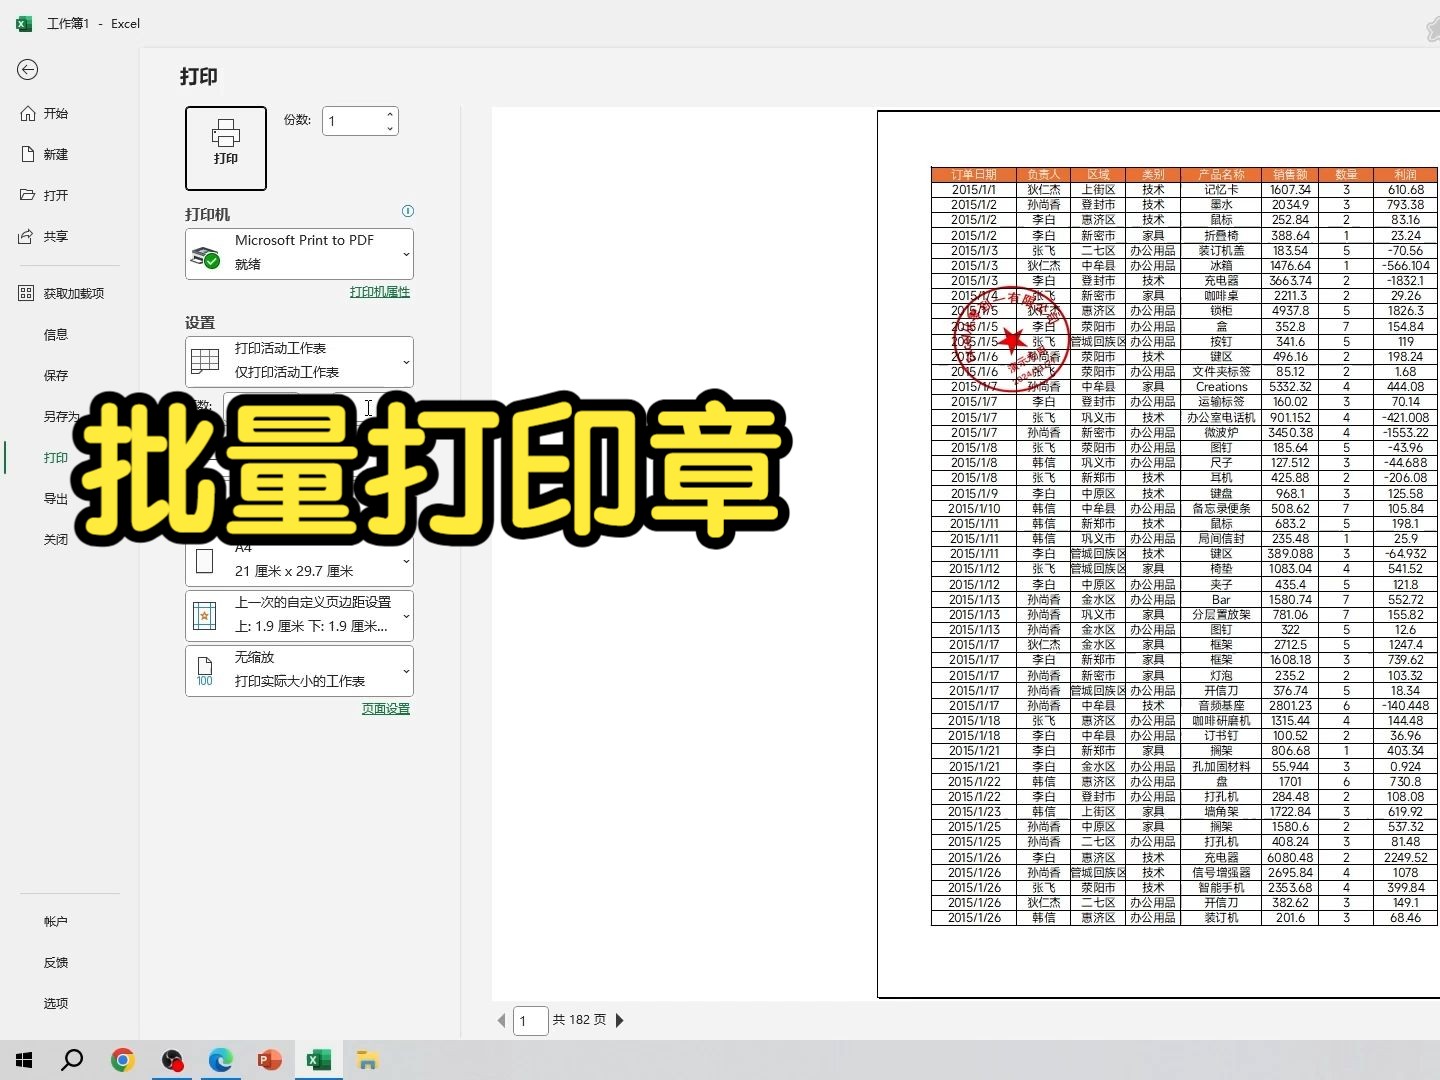The height and width of the screenshot is (1080, 1440).
Task: Click the 打开 folder icon
Action: coord(28,195)
